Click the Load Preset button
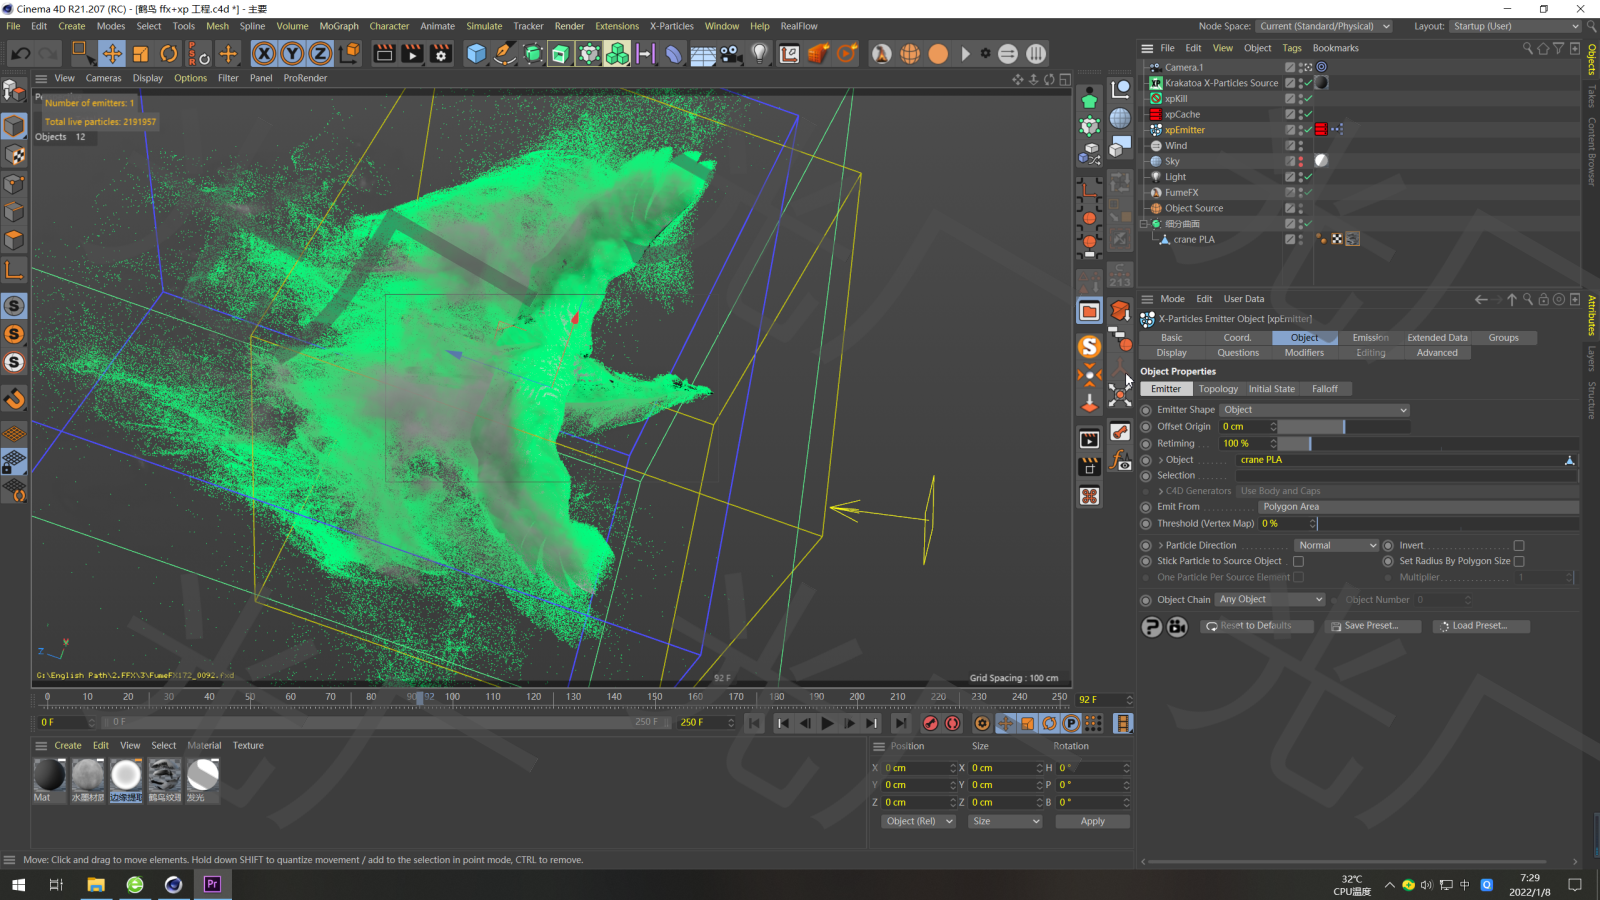 (1481, 626)
